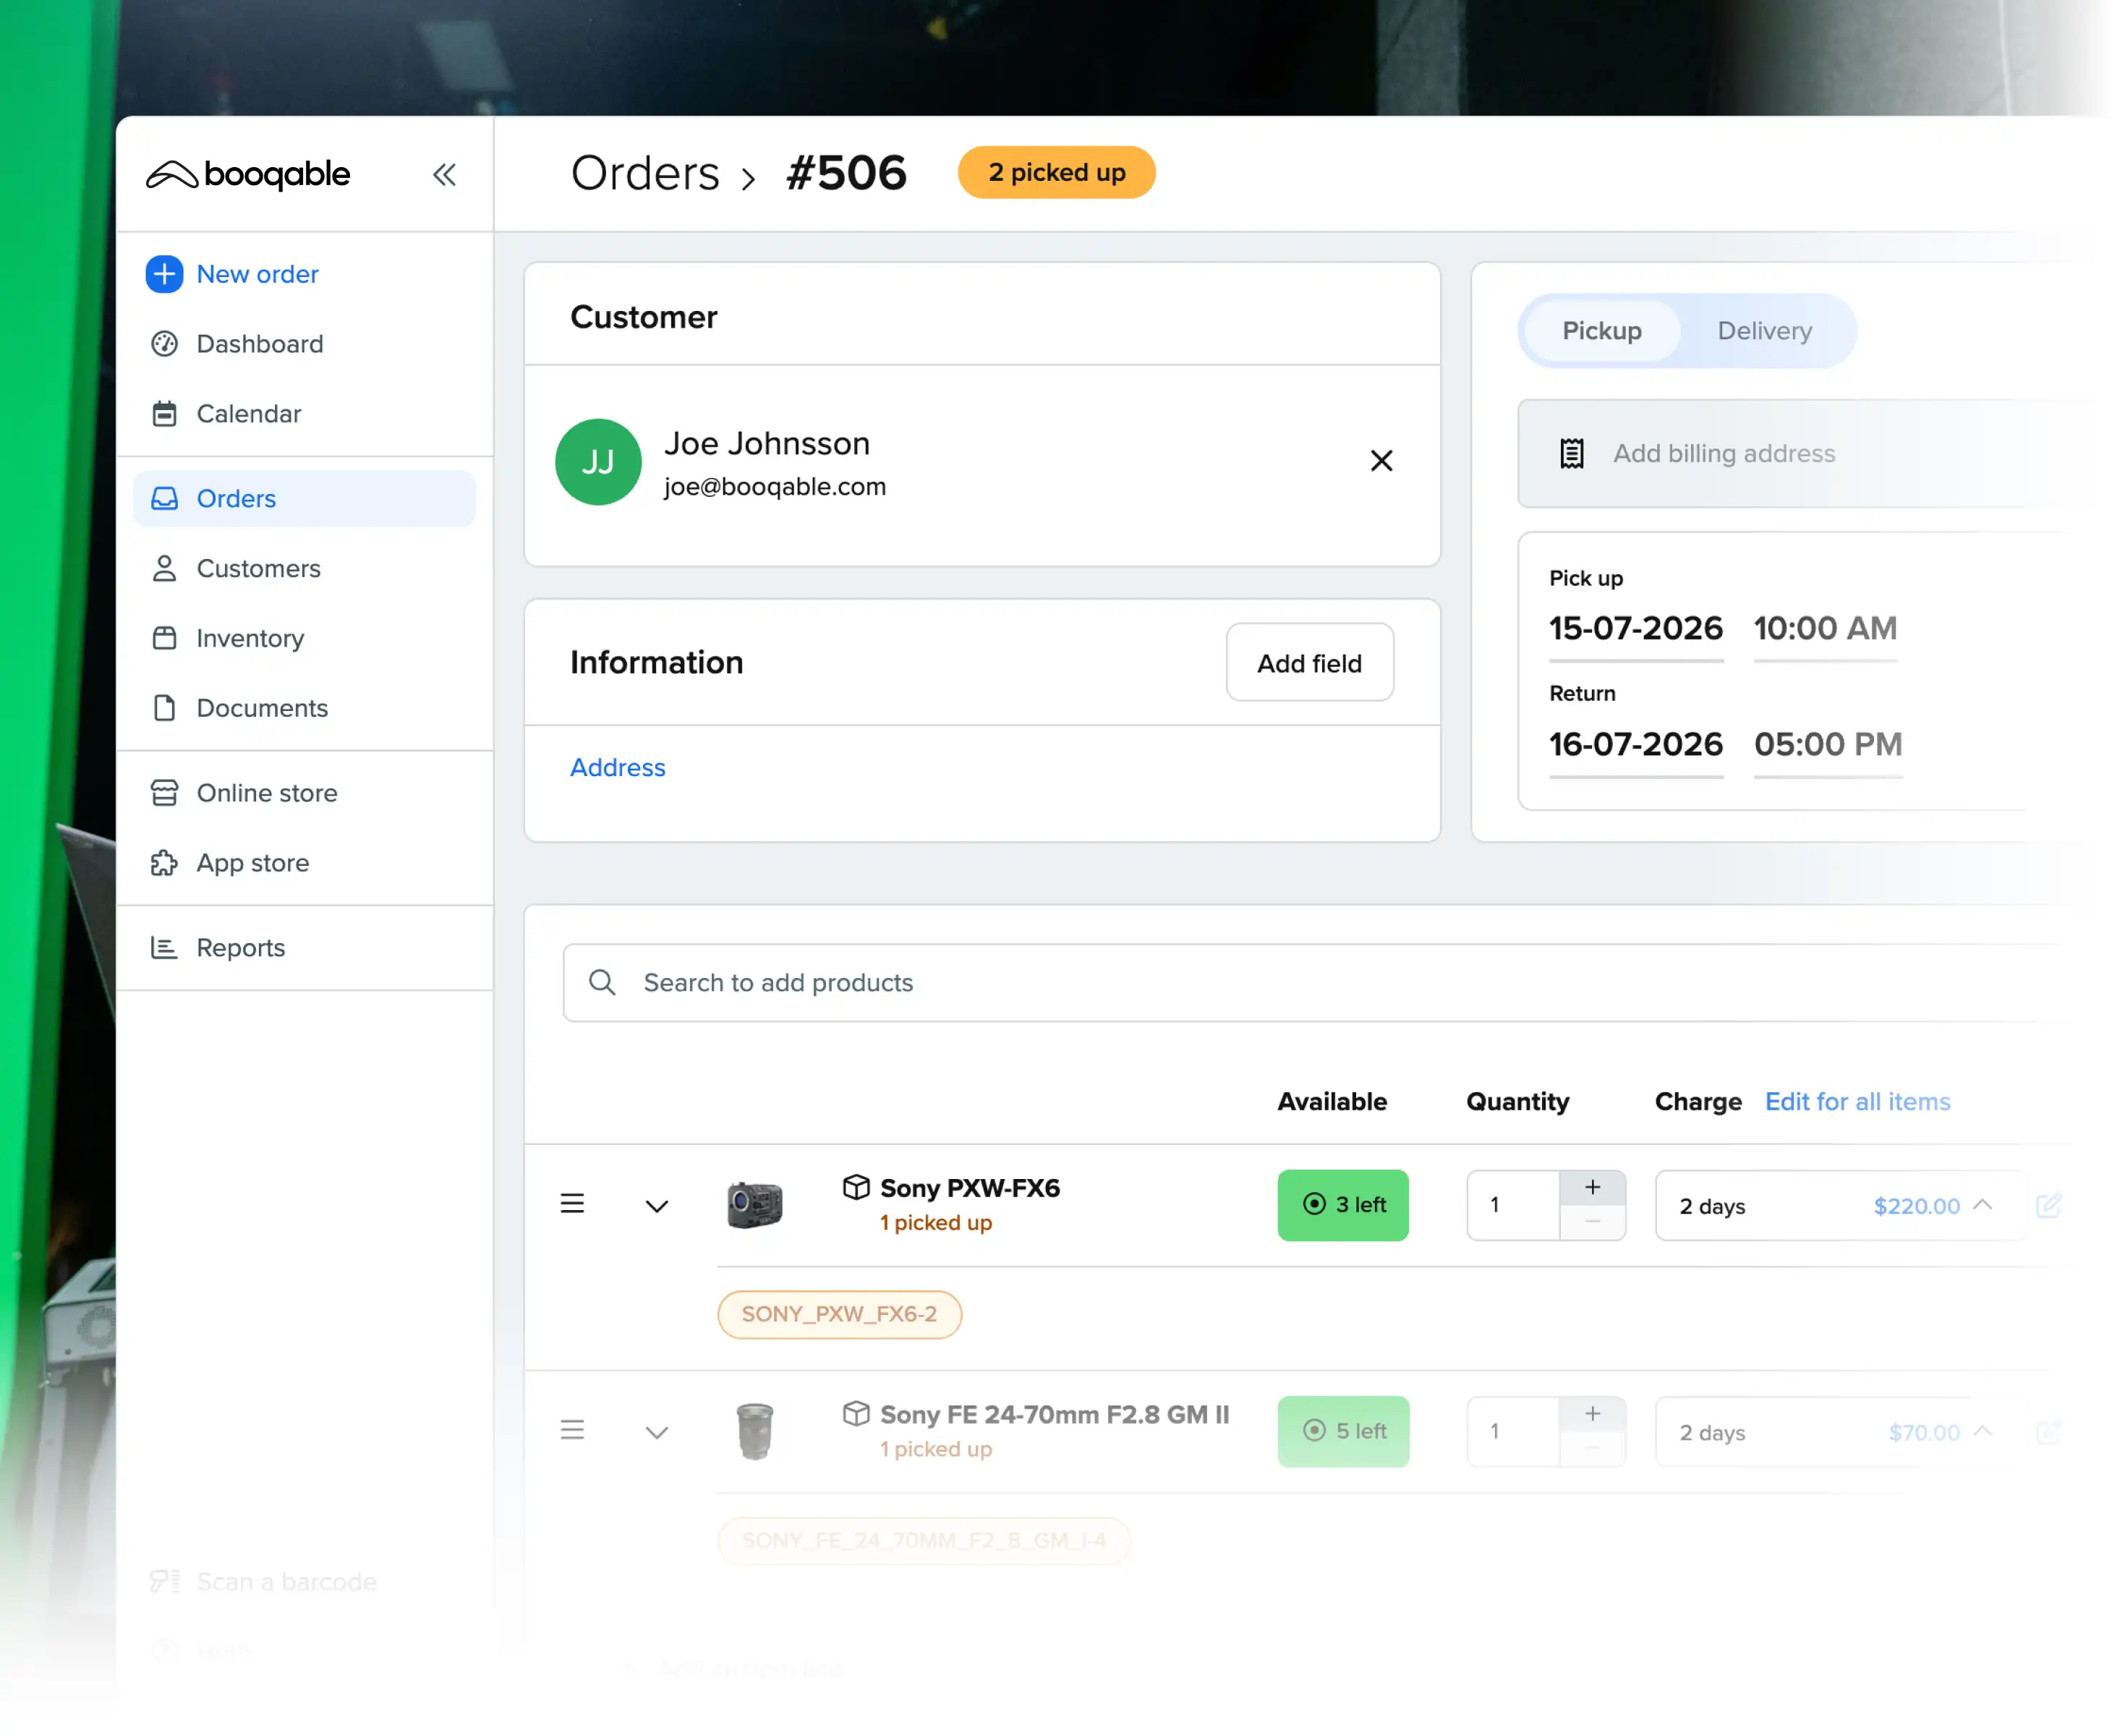
Task: Click Orders in the breadcrumb
Action: point(645,172)
